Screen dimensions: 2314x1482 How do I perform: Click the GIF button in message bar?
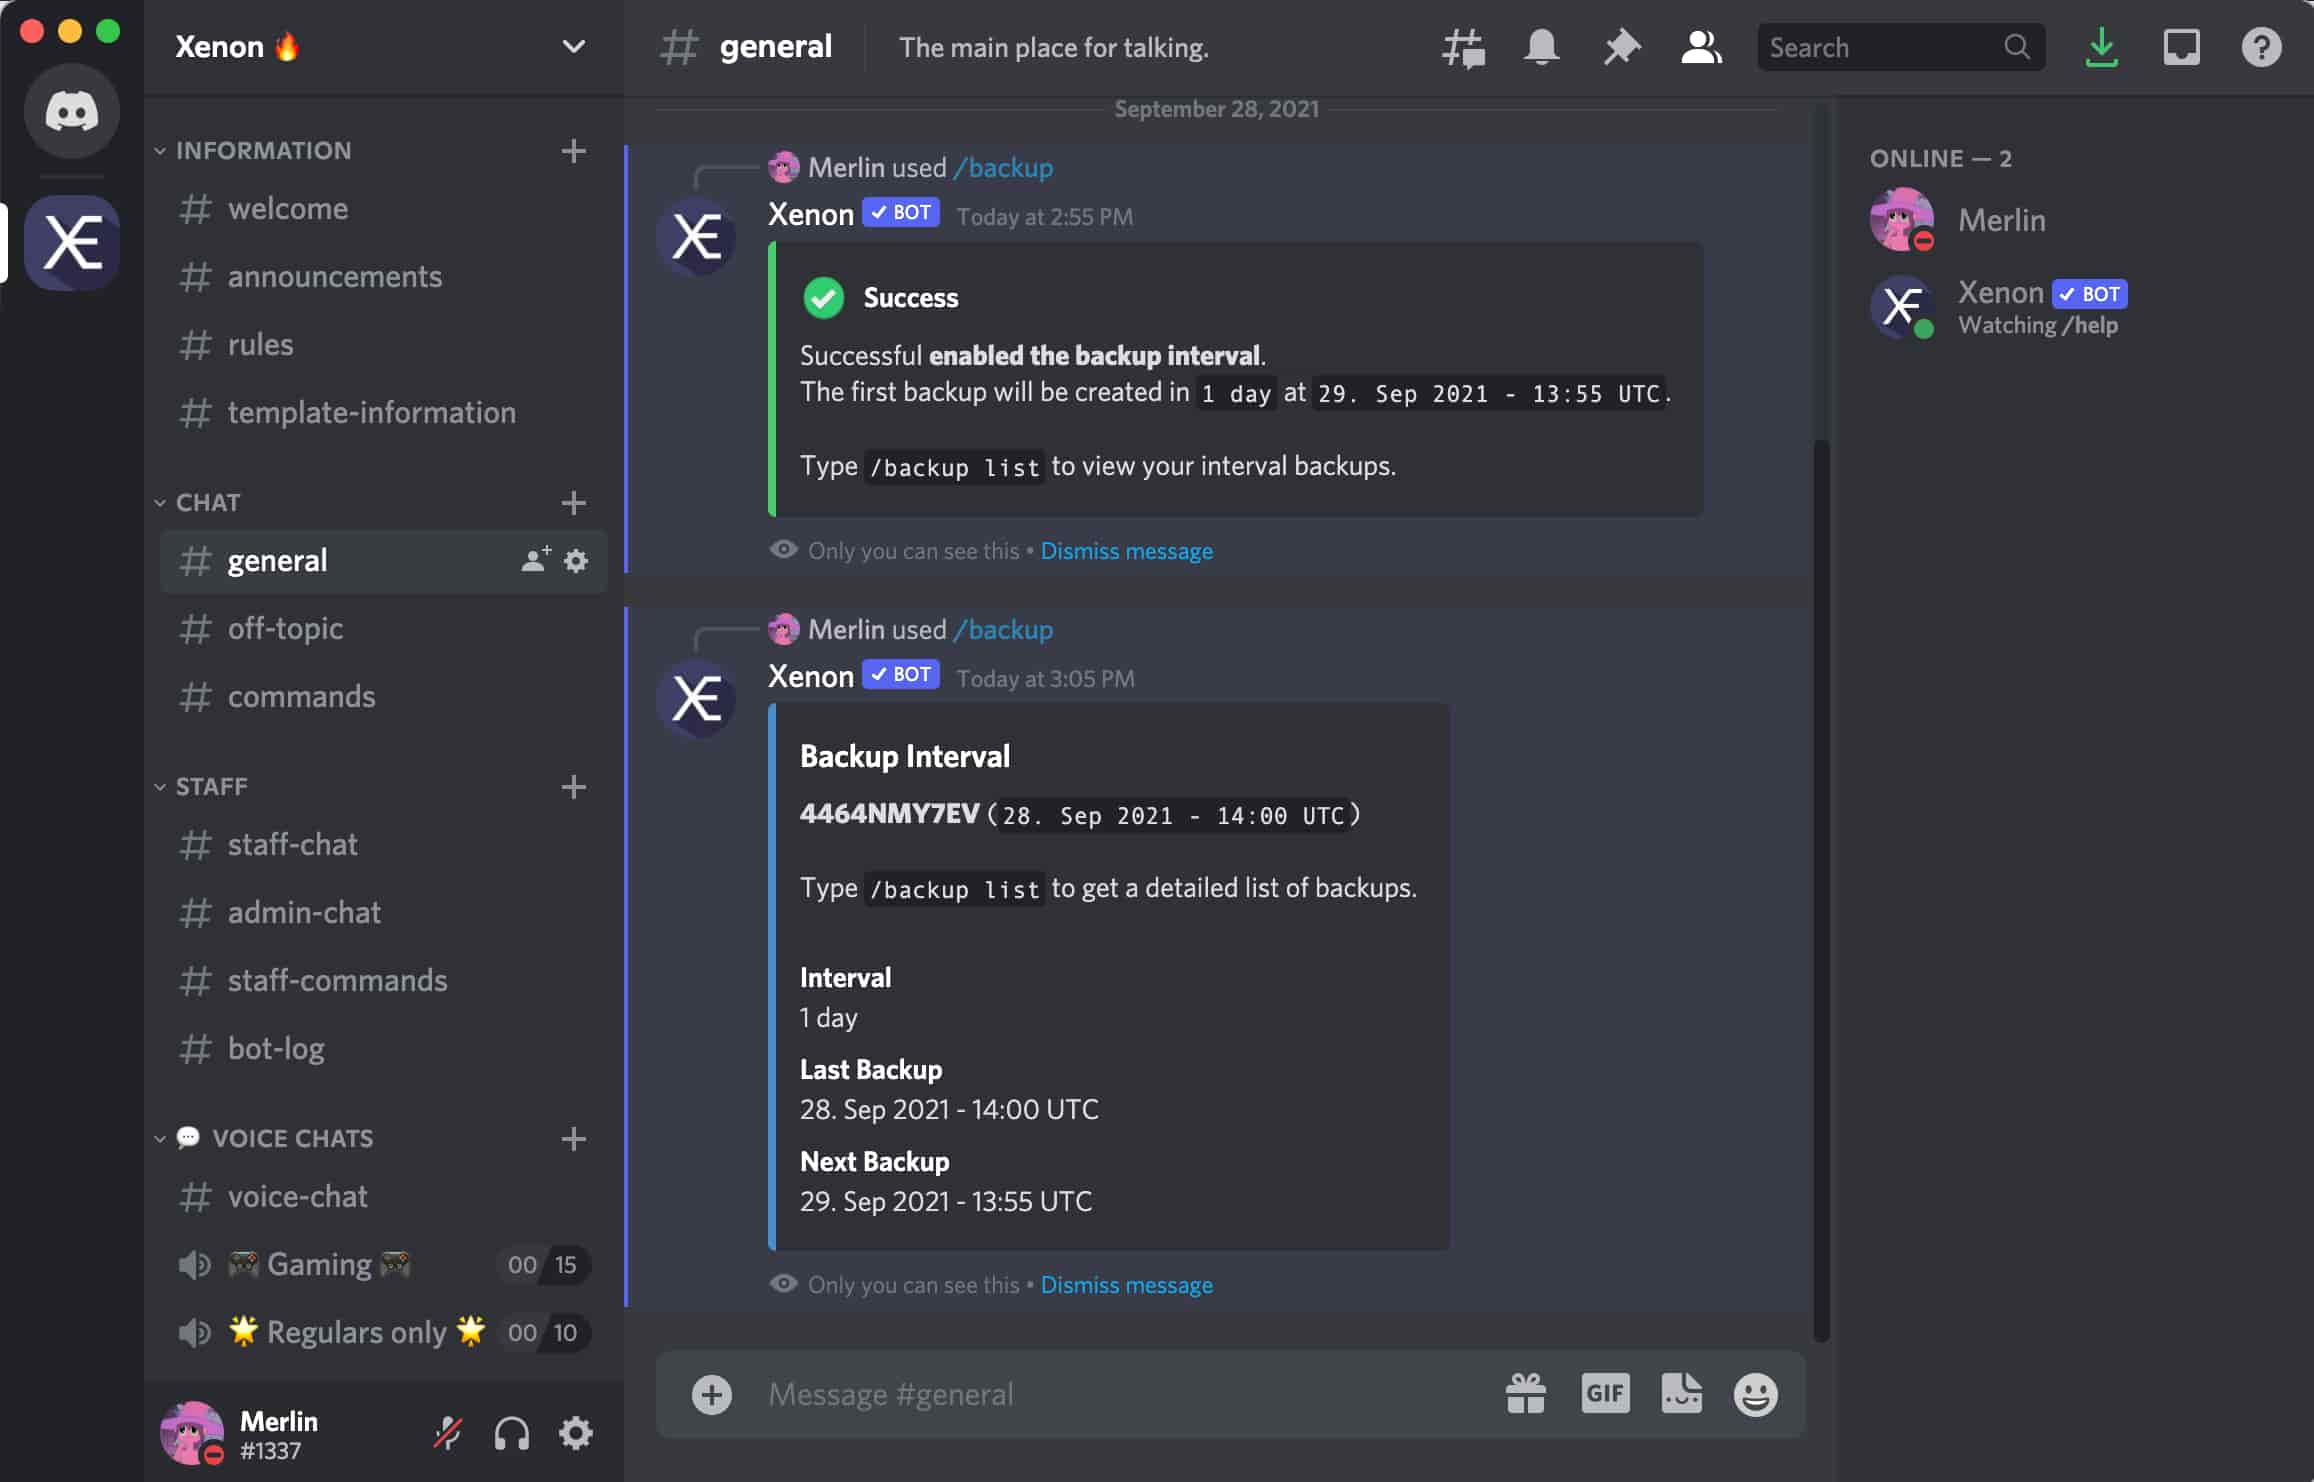coord(1604,1394)
